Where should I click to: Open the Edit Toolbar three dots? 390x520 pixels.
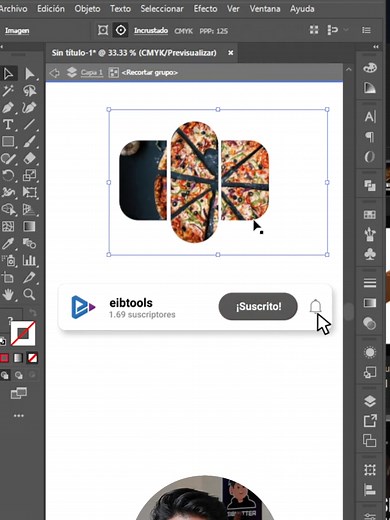tap(19, 416)
